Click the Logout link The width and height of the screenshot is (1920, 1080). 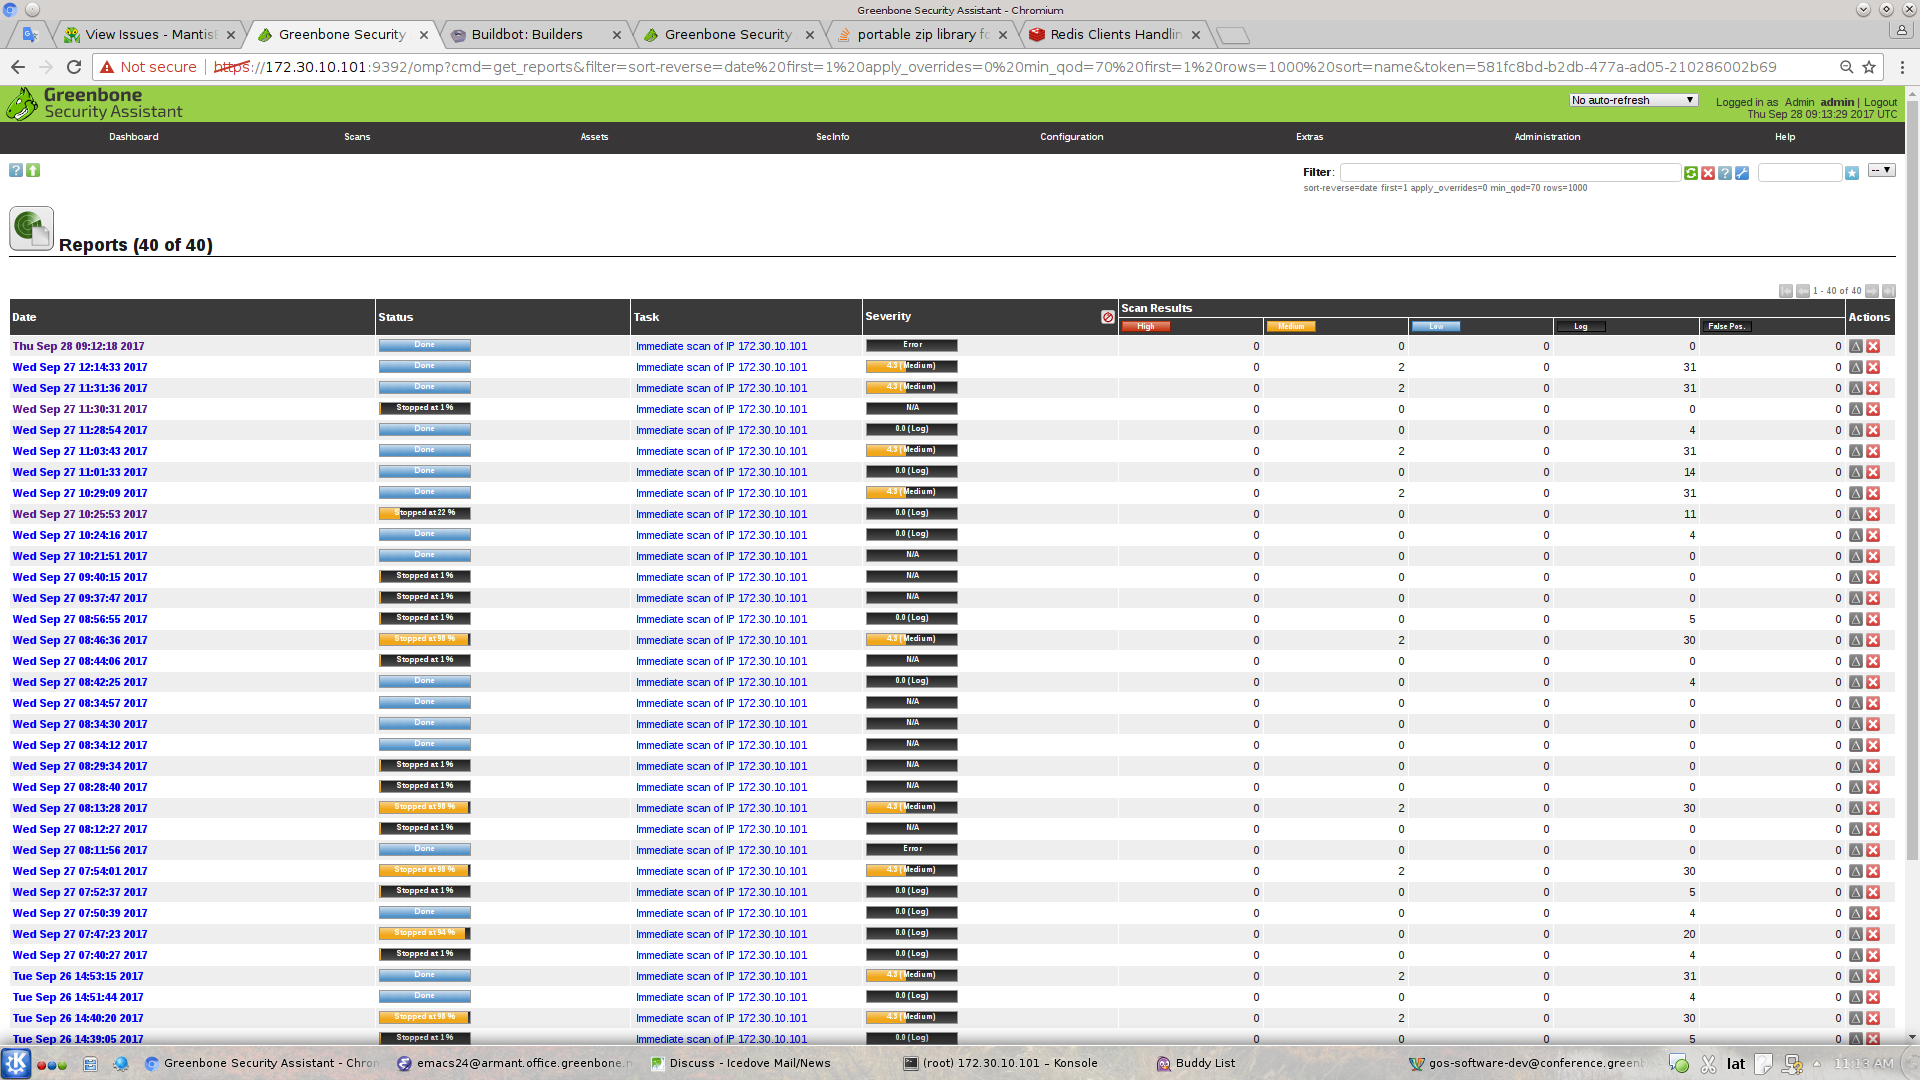(x=1880, y=102)
